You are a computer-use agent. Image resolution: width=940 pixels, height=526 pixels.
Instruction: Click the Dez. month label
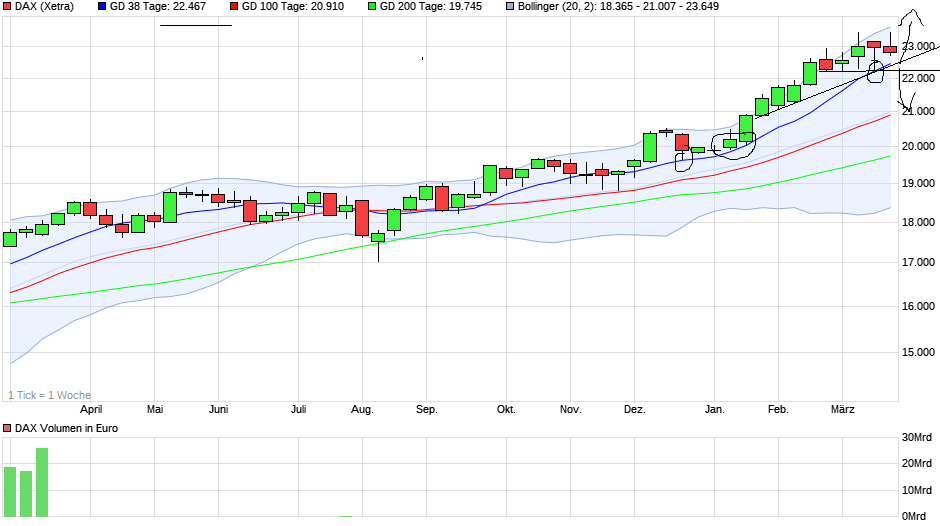[x=634, y=410]
